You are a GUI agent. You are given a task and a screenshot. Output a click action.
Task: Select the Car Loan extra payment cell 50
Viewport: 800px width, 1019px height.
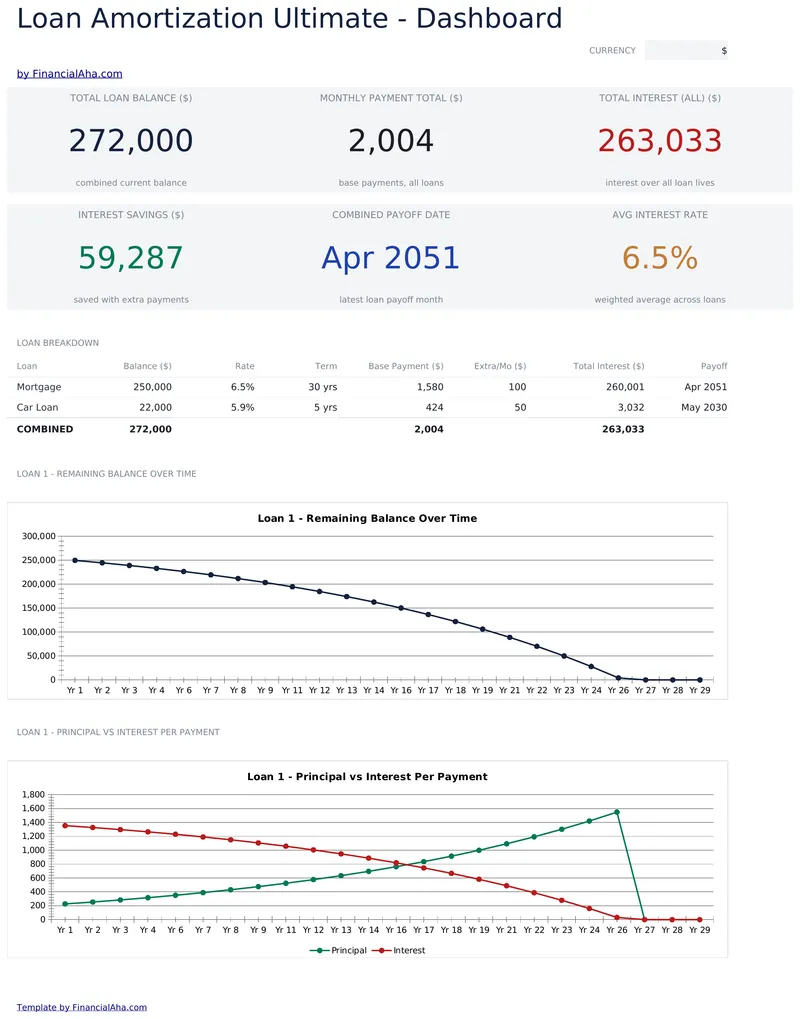tap(520, 407)
